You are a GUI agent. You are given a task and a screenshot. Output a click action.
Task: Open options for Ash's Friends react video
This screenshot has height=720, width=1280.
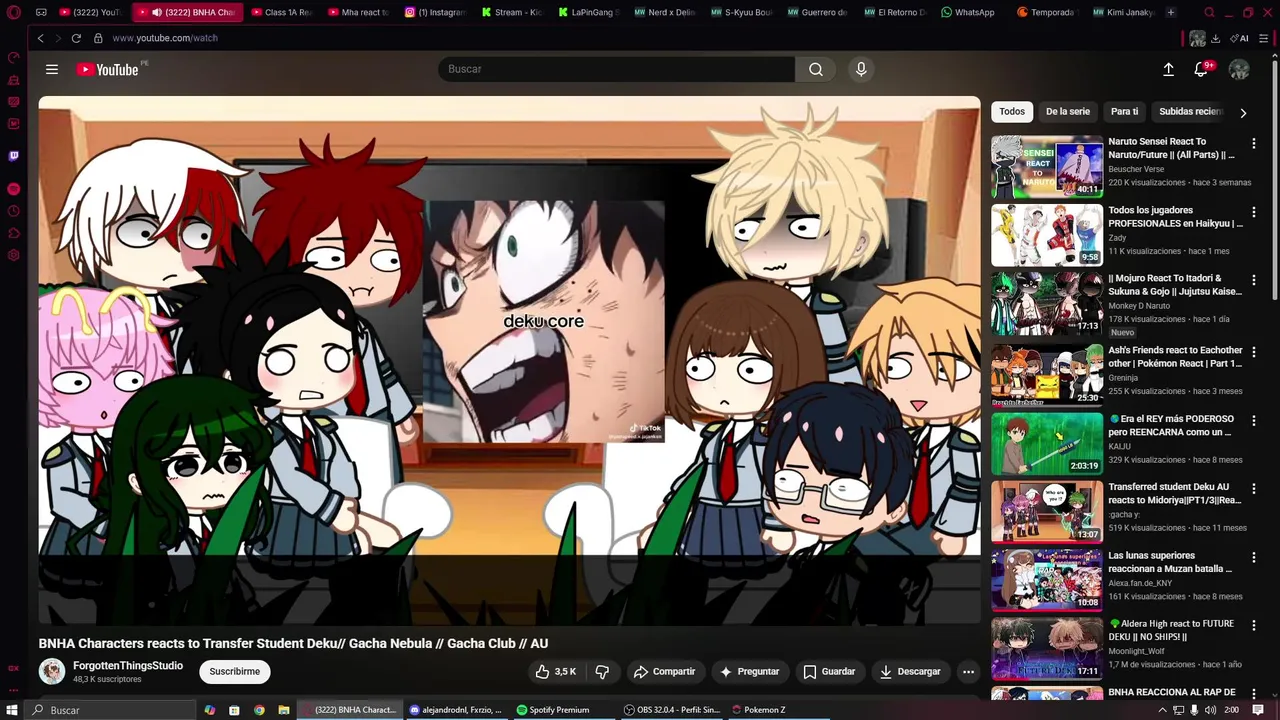[x=1254, y=352]
